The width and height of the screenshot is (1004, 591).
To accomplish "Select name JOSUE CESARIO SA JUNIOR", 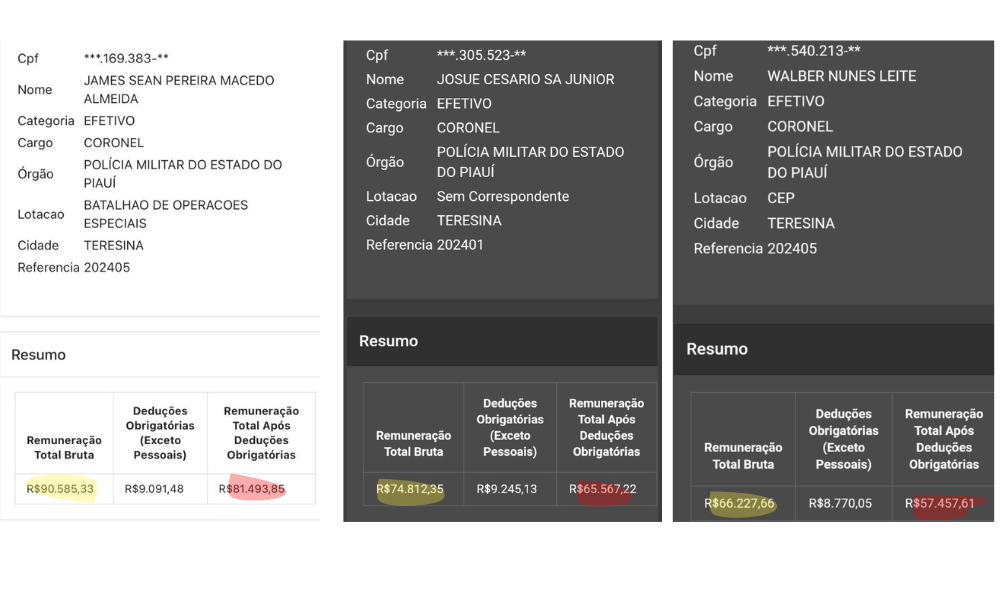I will 525,79.
